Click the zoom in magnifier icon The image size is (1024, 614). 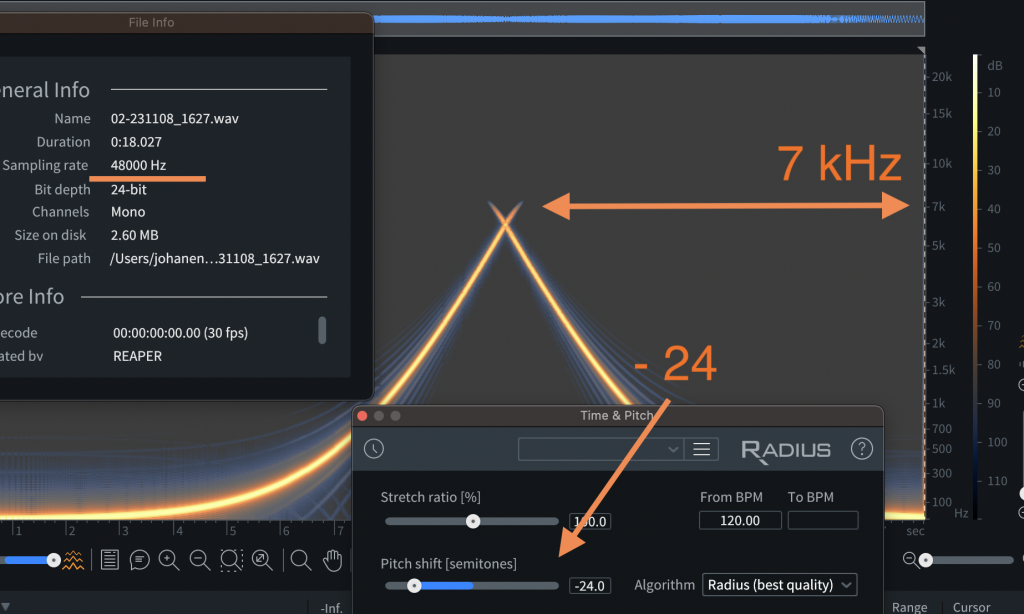(x=169, y=560)
